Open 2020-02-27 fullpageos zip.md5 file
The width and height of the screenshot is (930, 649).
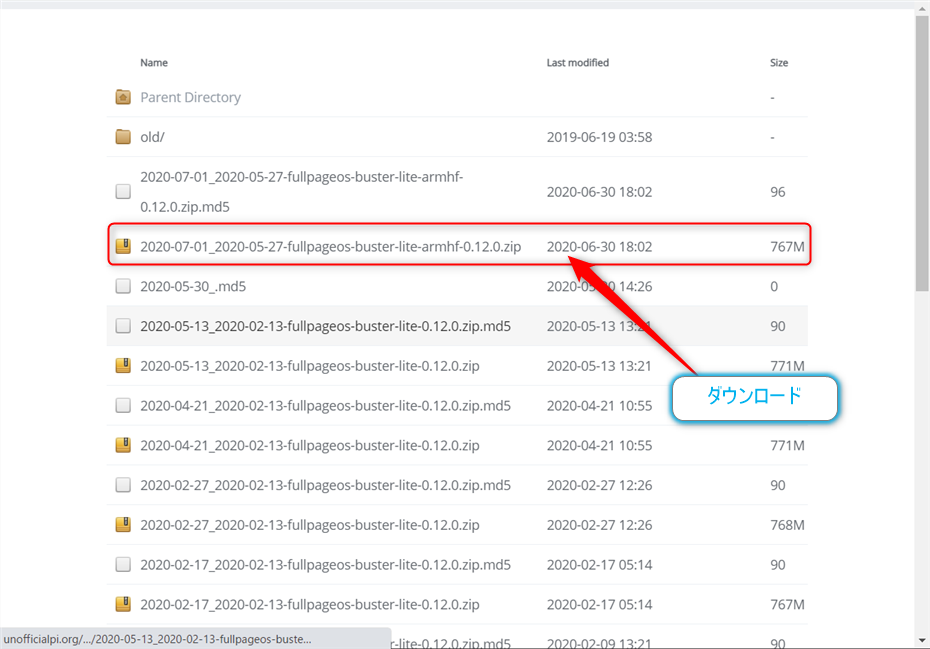point(325,485)
